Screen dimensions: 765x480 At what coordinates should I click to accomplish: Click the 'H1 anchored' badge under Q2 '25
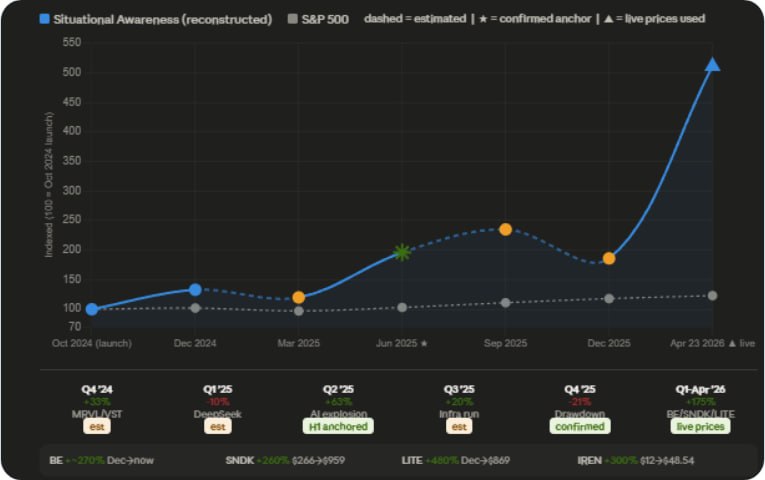338,427
